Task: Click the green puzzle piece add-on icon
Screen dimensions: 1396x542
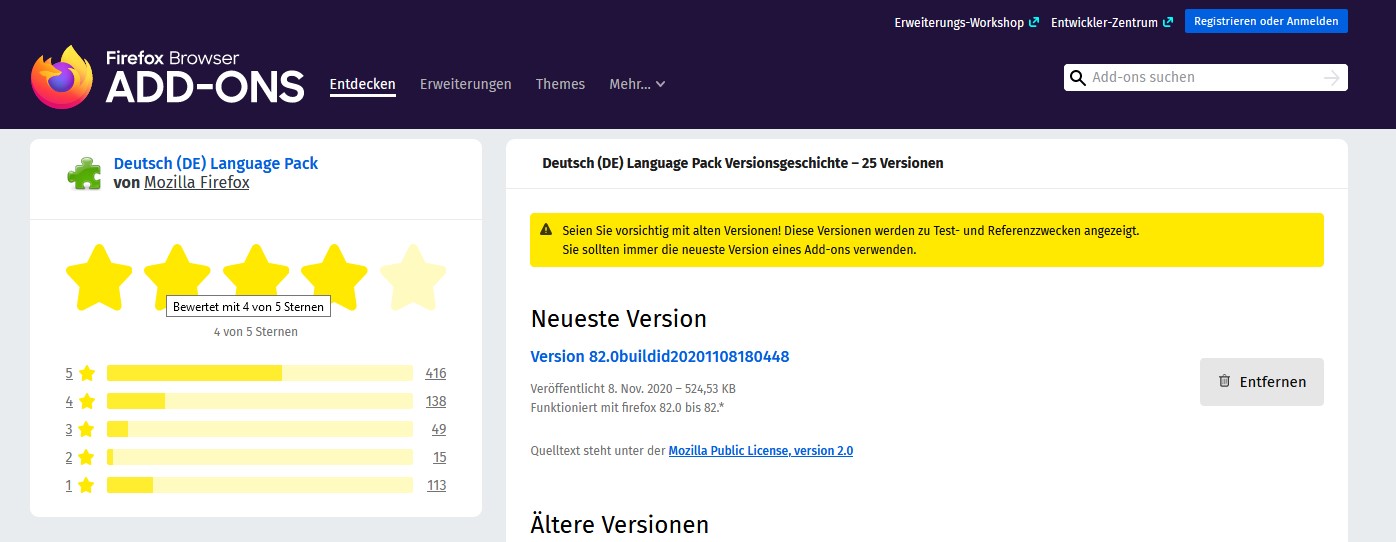Action: point(84,173)
